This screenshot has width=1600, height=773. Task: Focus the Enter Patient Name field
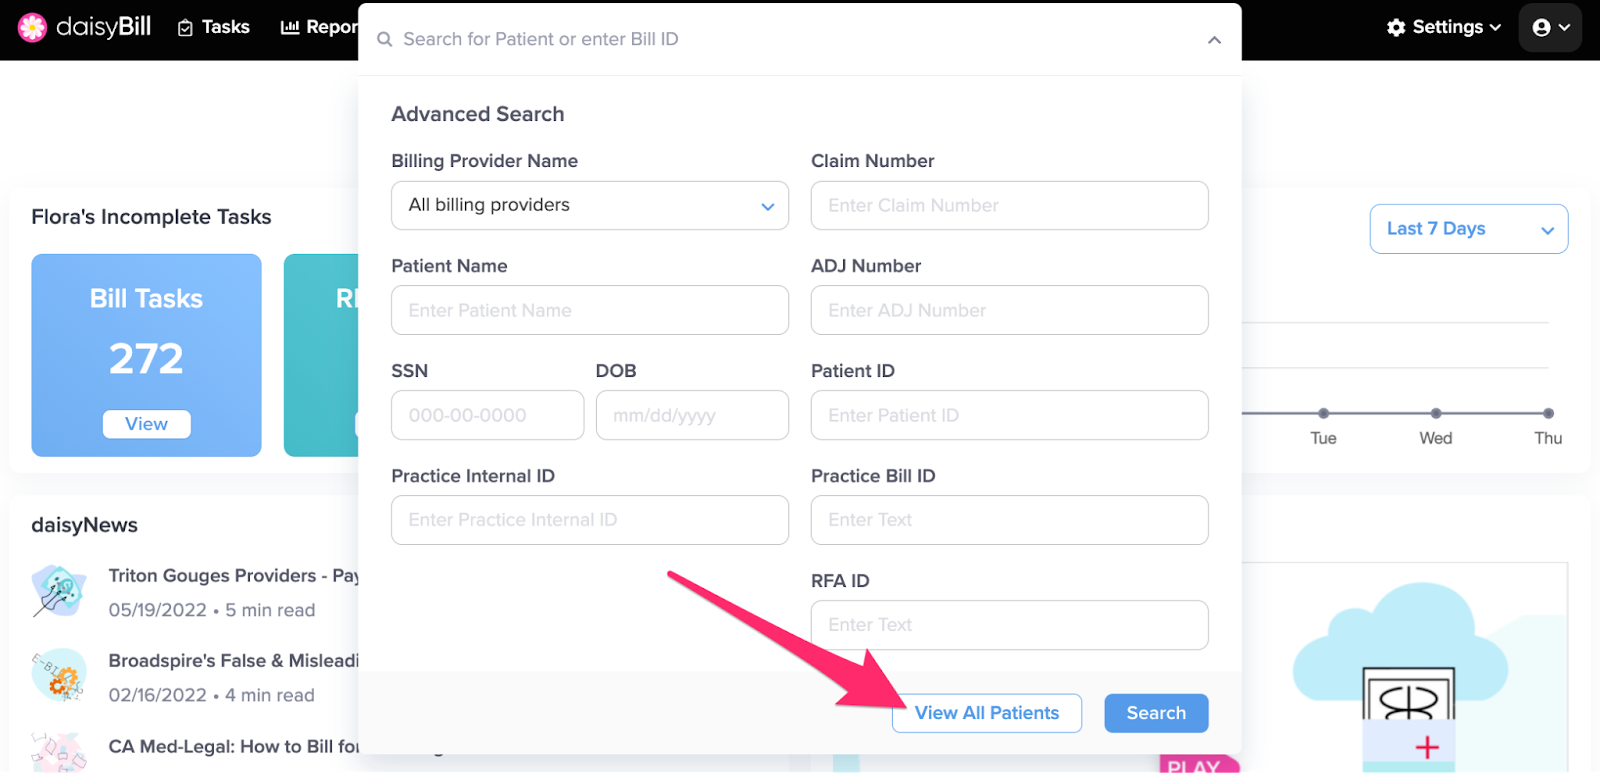pos(590,311)
